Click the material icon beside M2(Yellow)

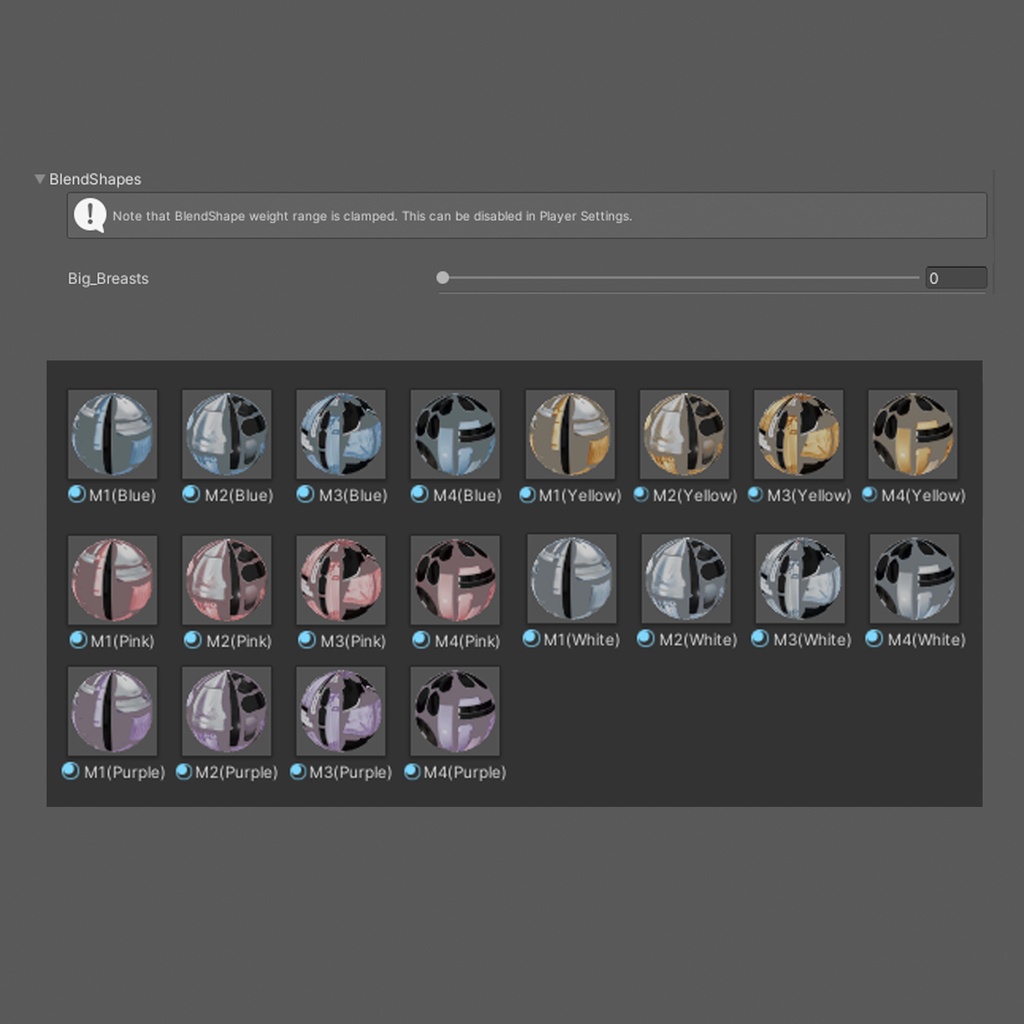click(x=641, y=495)
